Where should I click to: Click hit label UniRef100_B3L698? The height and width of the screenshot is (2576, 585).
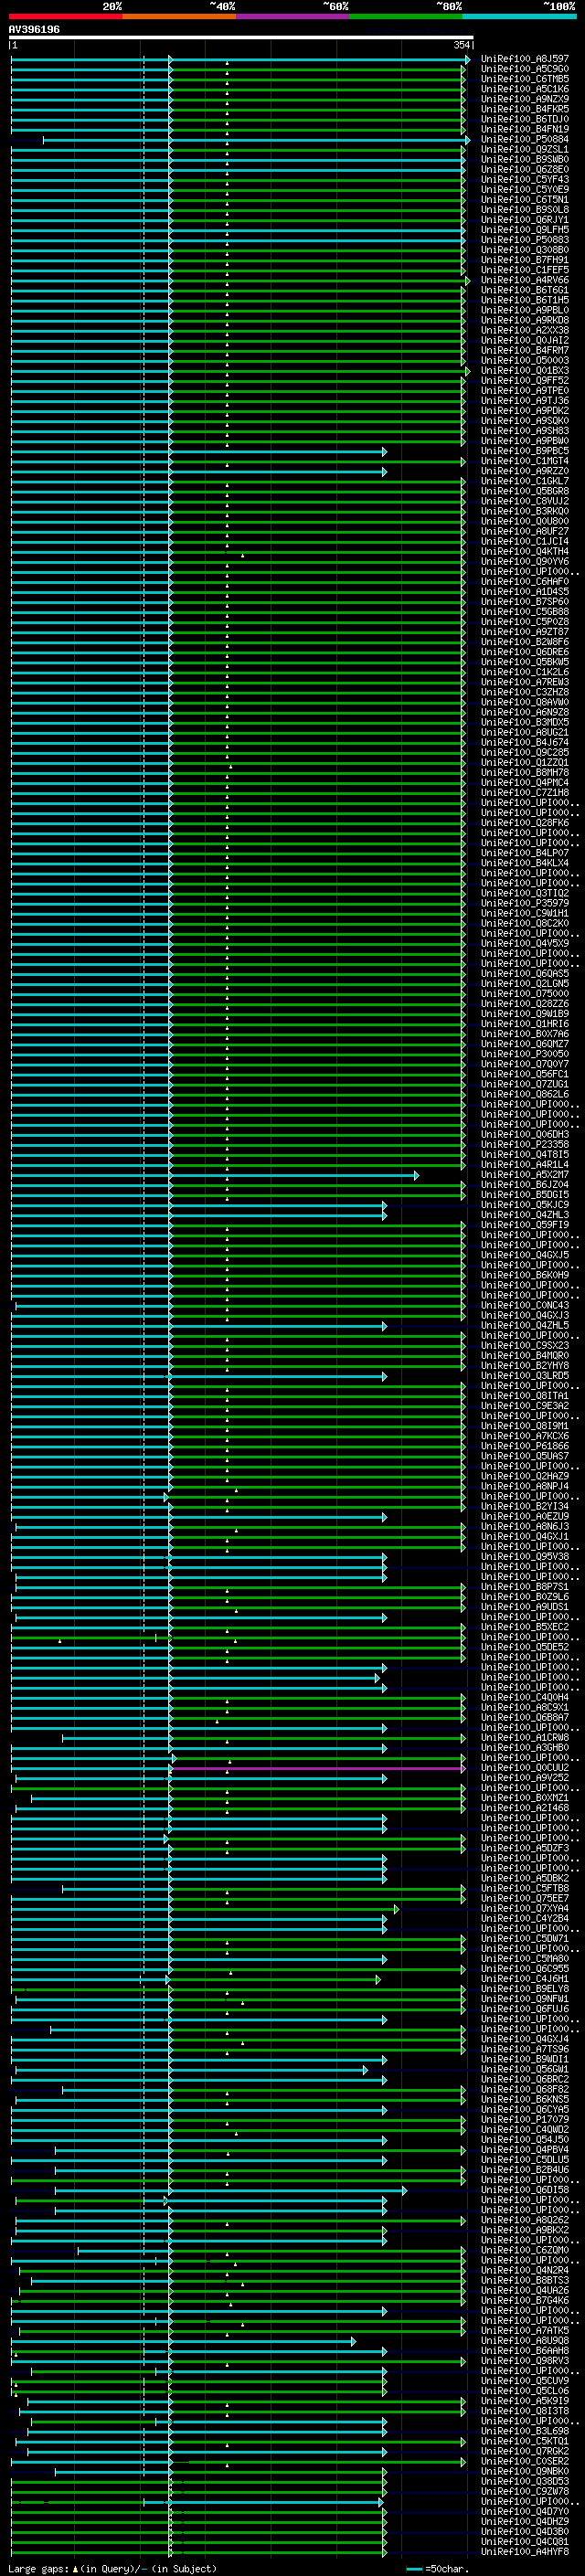[525, 2431]
